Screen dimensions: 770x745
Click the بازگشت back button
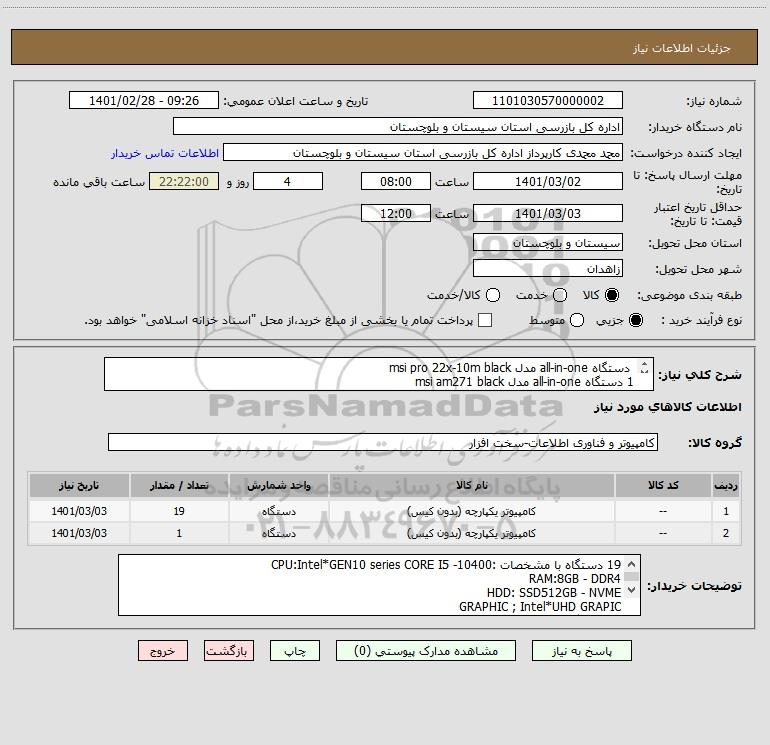pos(229,651)
